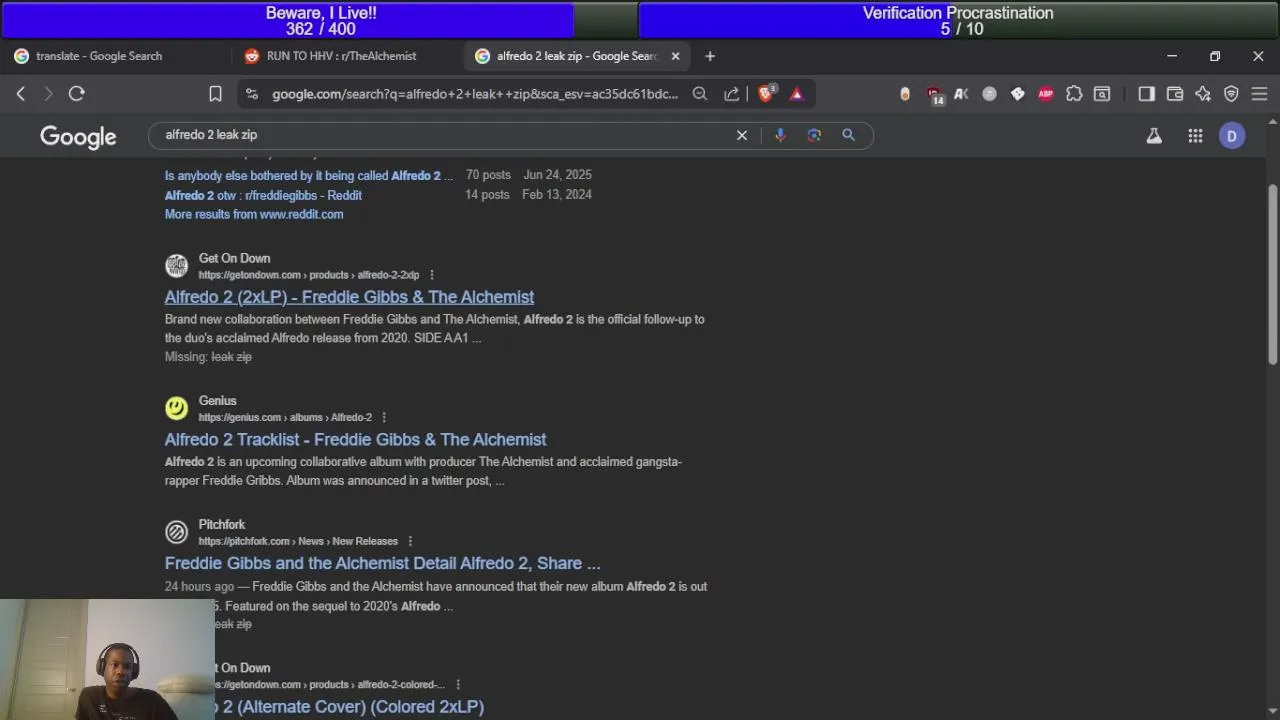Open site settings icon in address bar

[252, 94]
